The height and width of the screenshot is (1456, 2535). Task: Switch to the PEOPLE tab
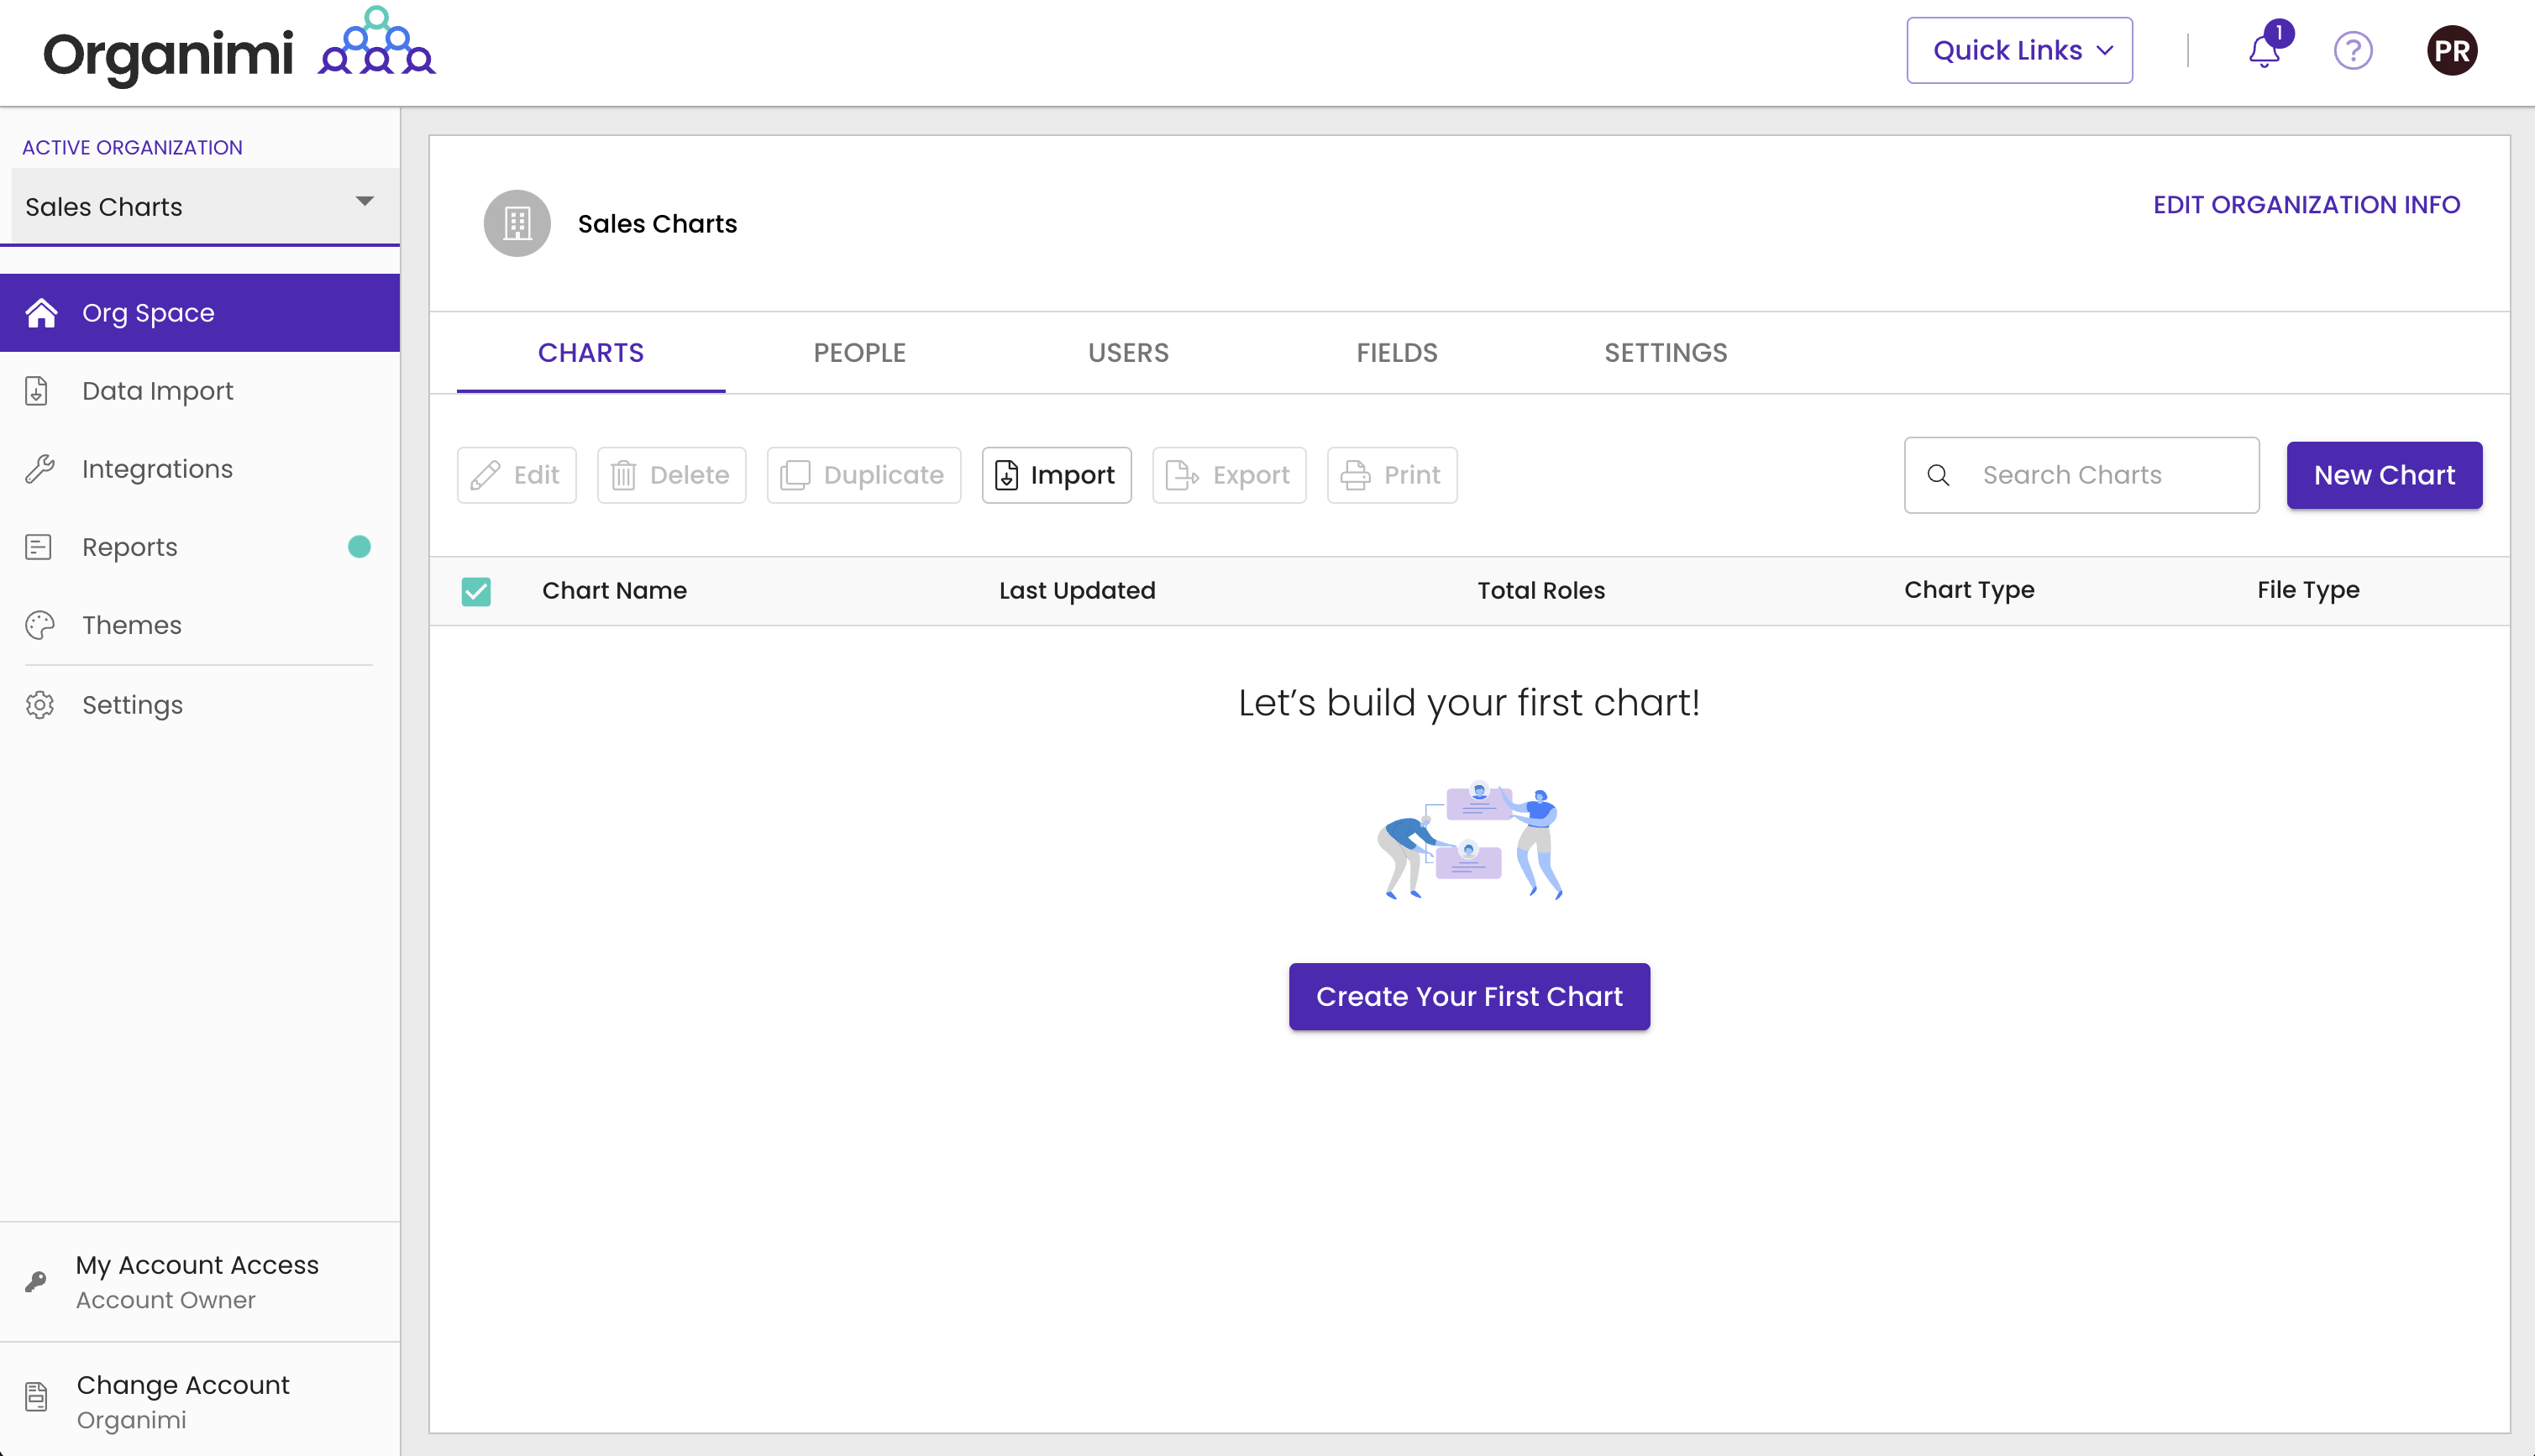859,352
